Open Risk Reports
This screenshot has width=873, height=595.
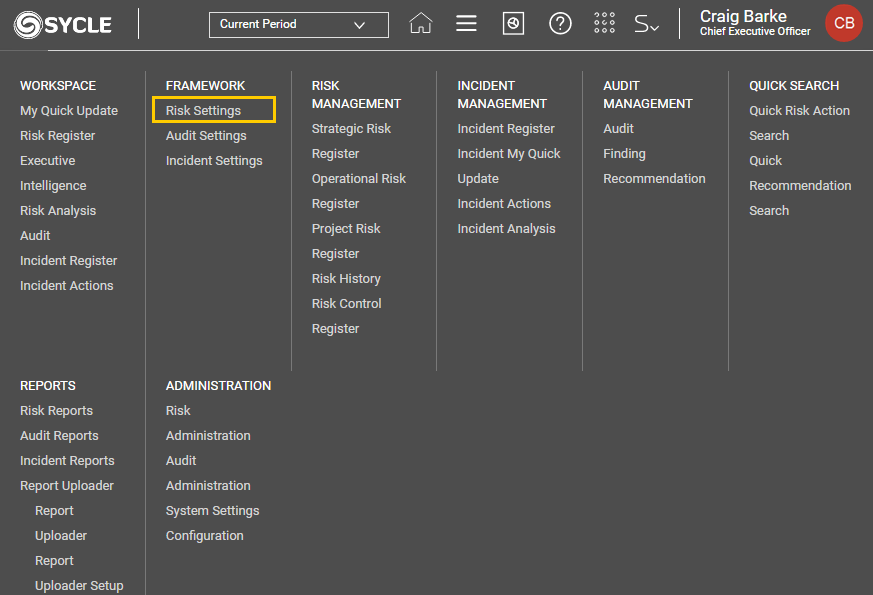tap(56, 411)
